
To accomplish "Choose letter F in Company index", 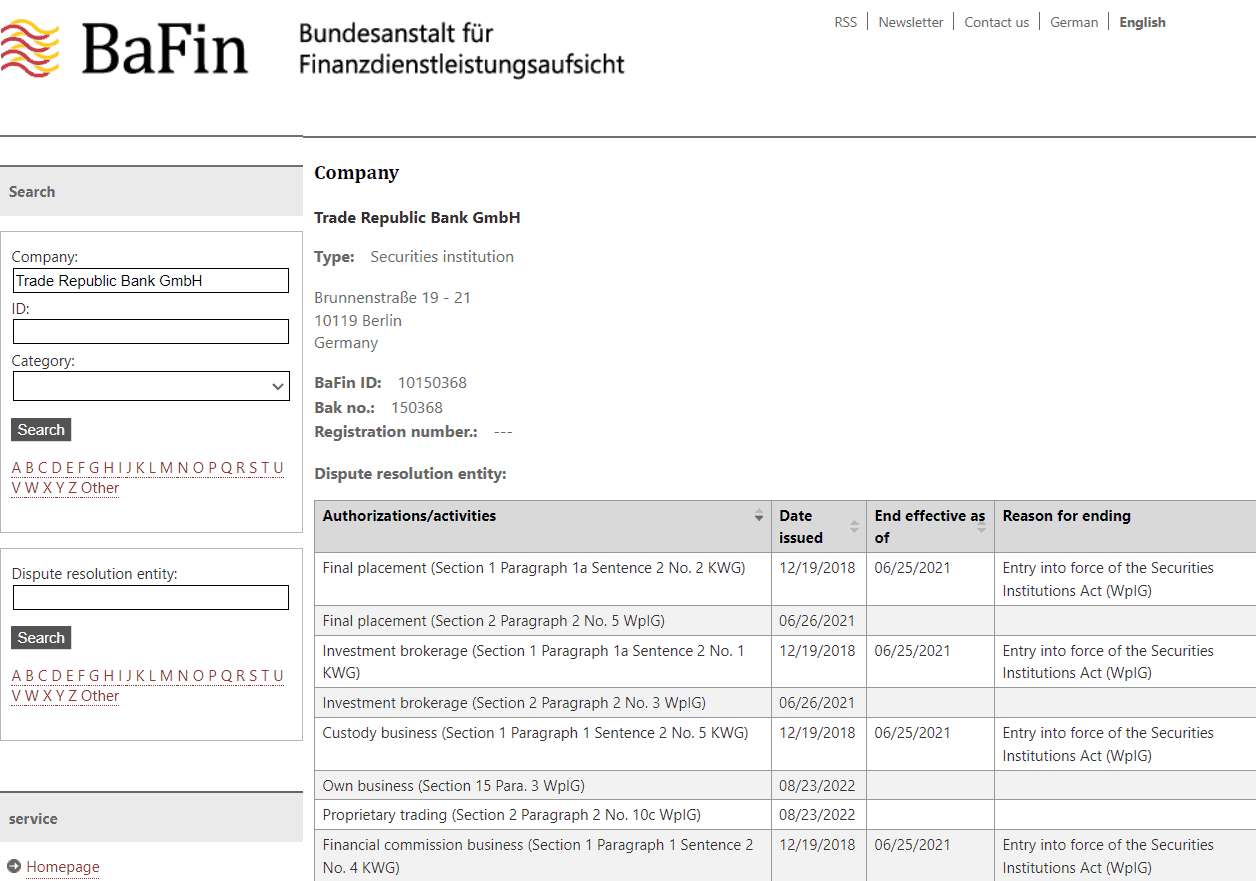I will click(x=82, y=467).
